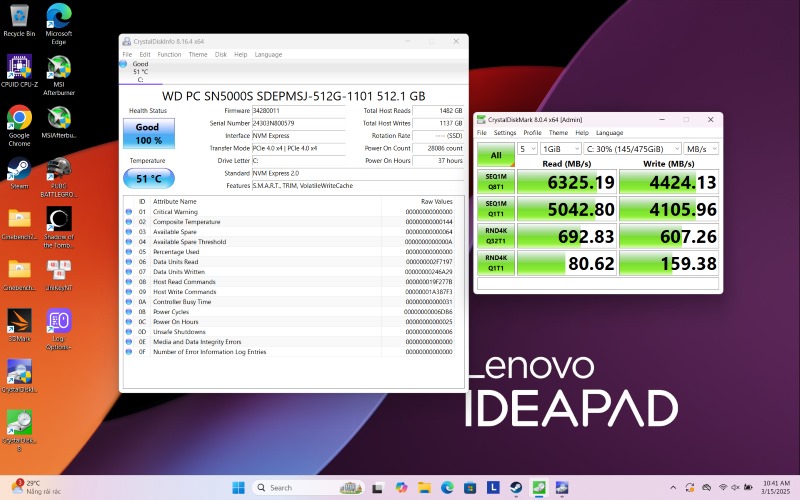Open Theme menu in CrystalDiskInfo
Screen dimensions: 800x500
pos(198,55)
